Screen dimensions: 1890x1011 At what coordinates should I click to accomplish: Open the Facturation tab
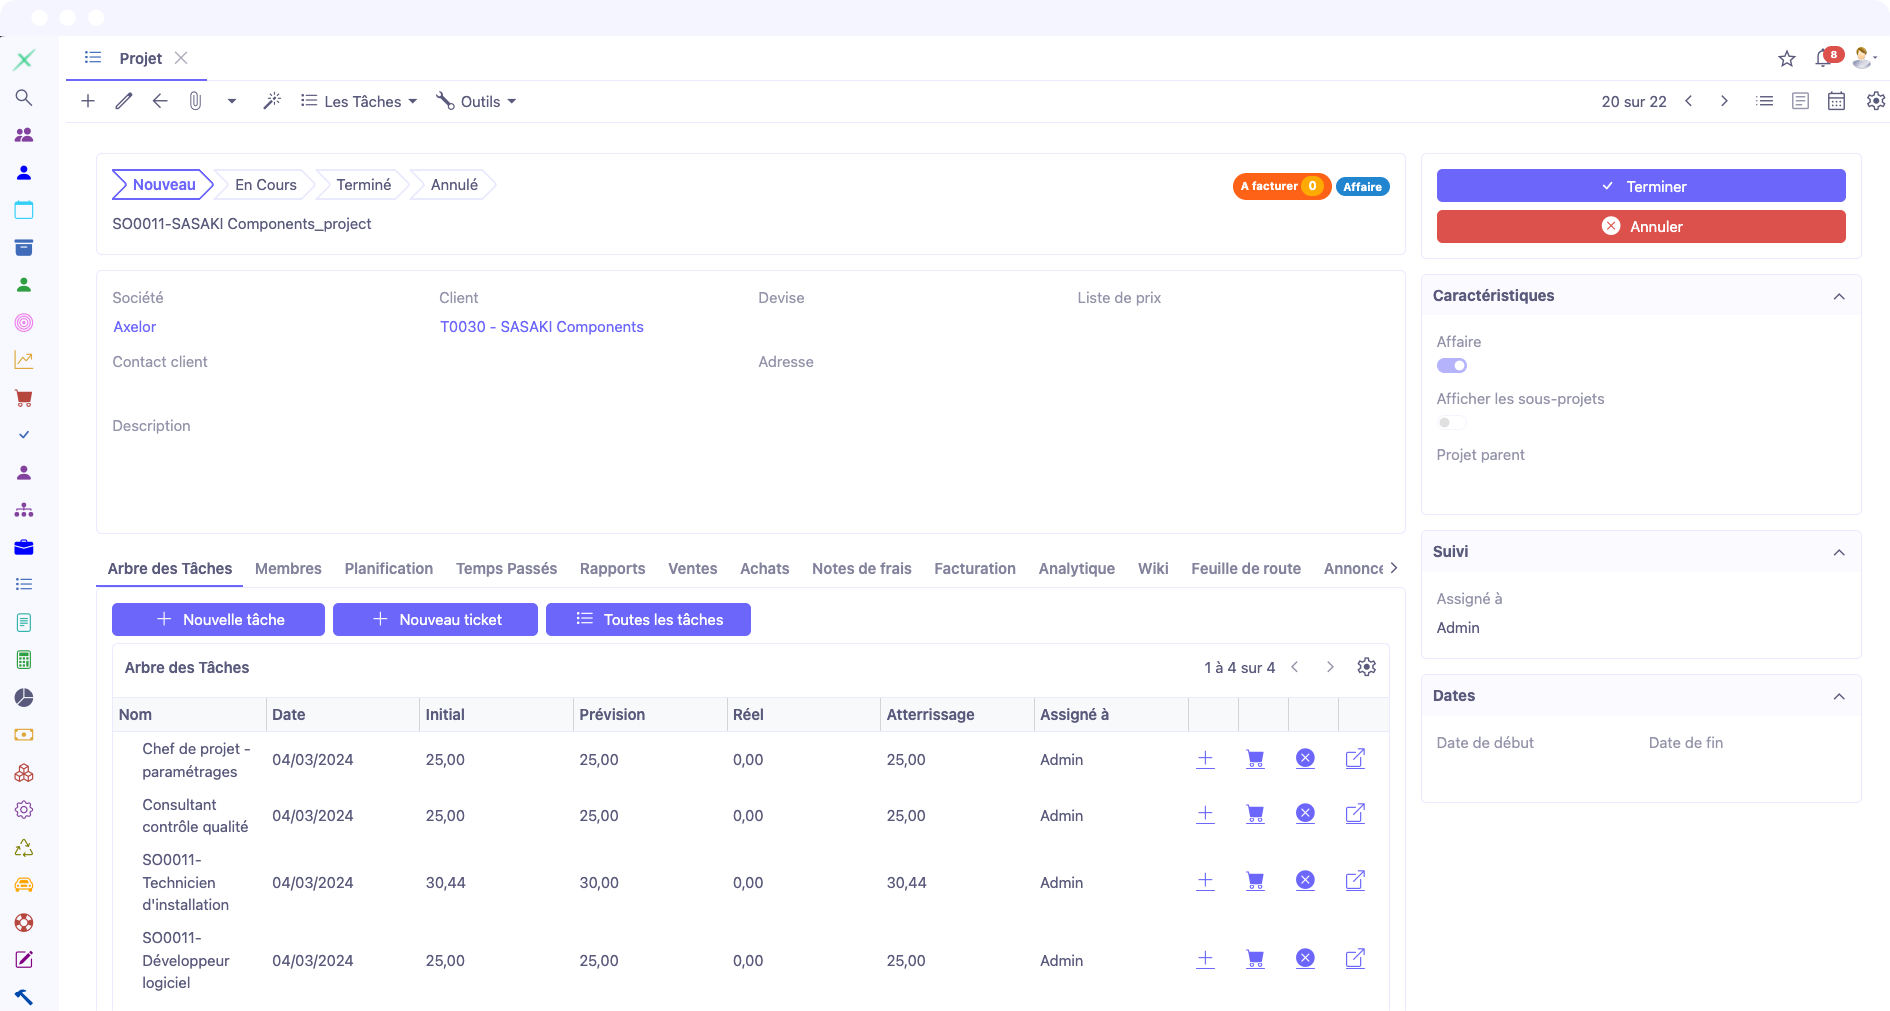[x=974, y=568]
